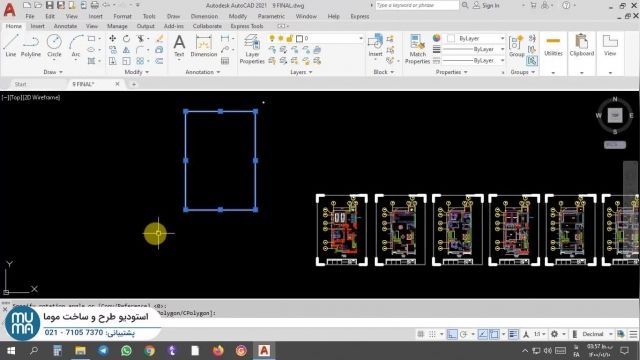Image resolution: width=640 pixels, height=360 pixels.
Task: Click the Group tool icon
Action: 517,46
